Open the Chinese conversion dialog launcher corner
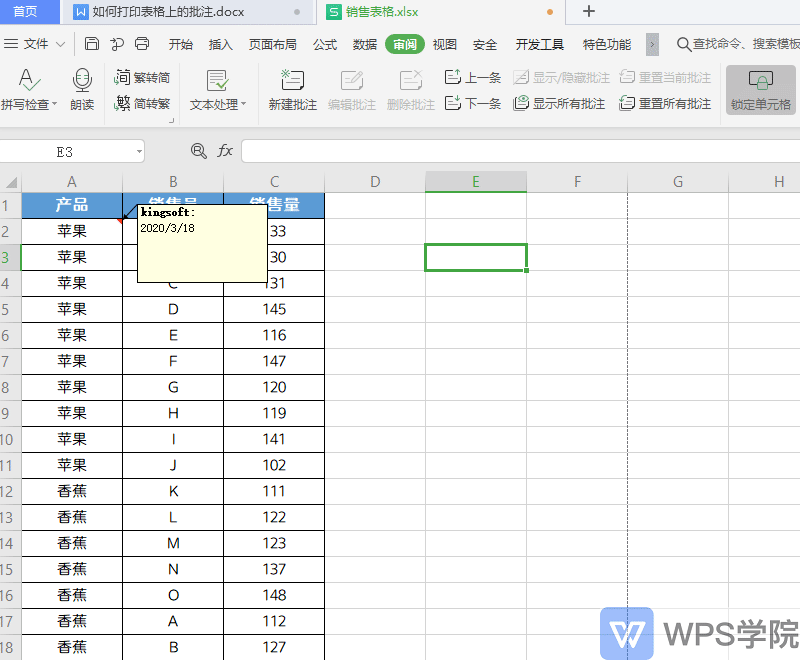800x660 pixels. click(171, 121)
